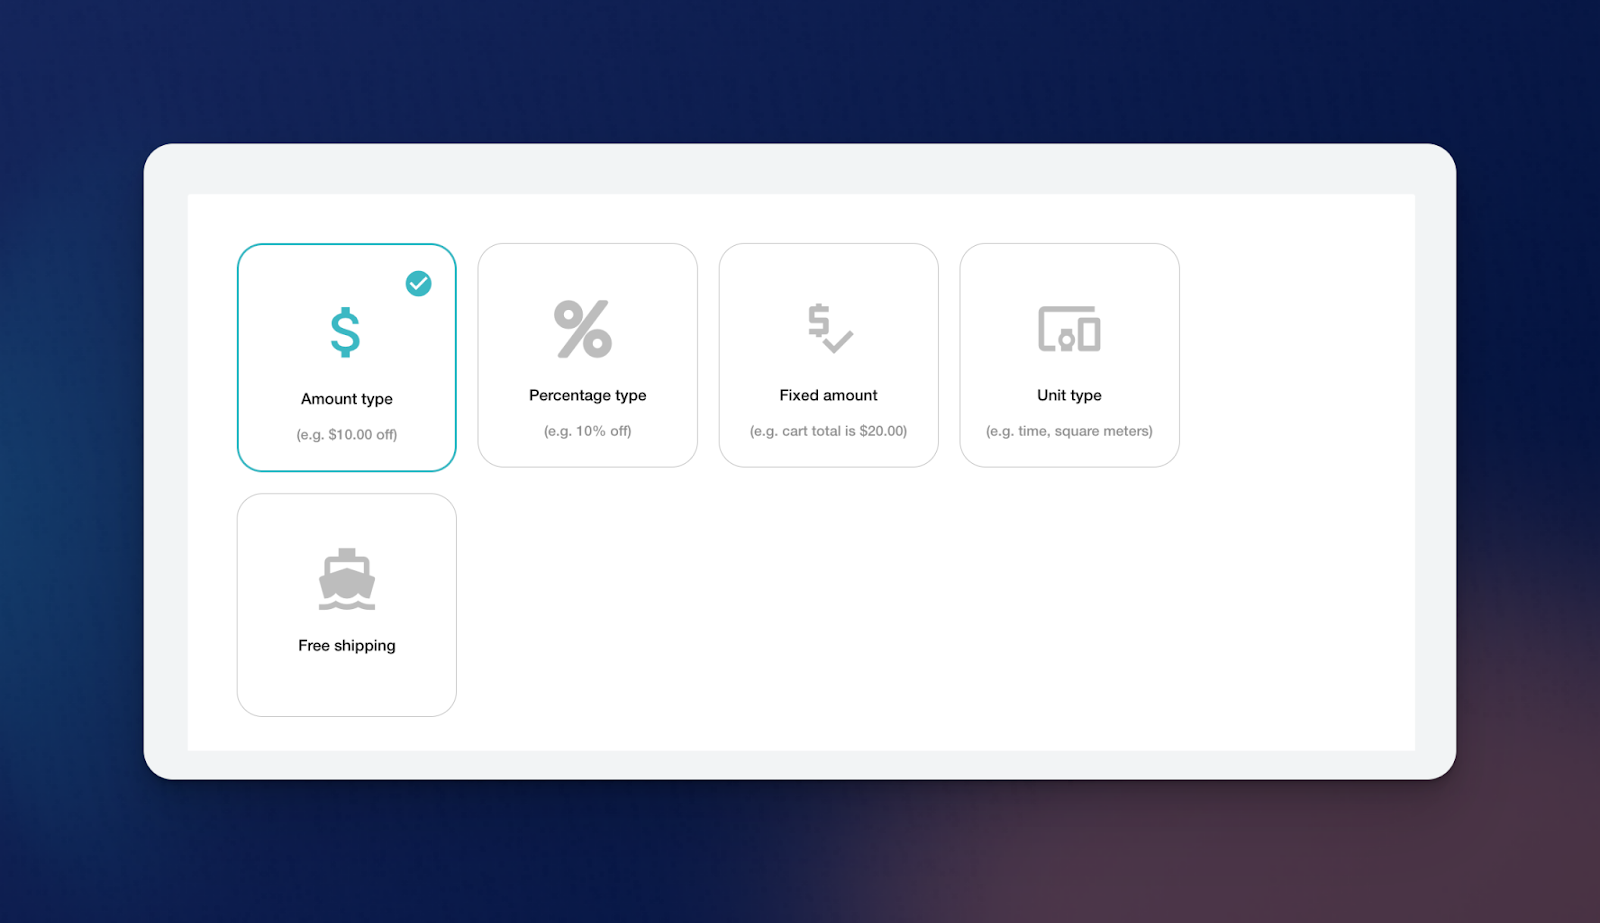Click the dollar-with-checkmark Fixed amount icon
The image size is (1600, 923).
coord(830,328)
